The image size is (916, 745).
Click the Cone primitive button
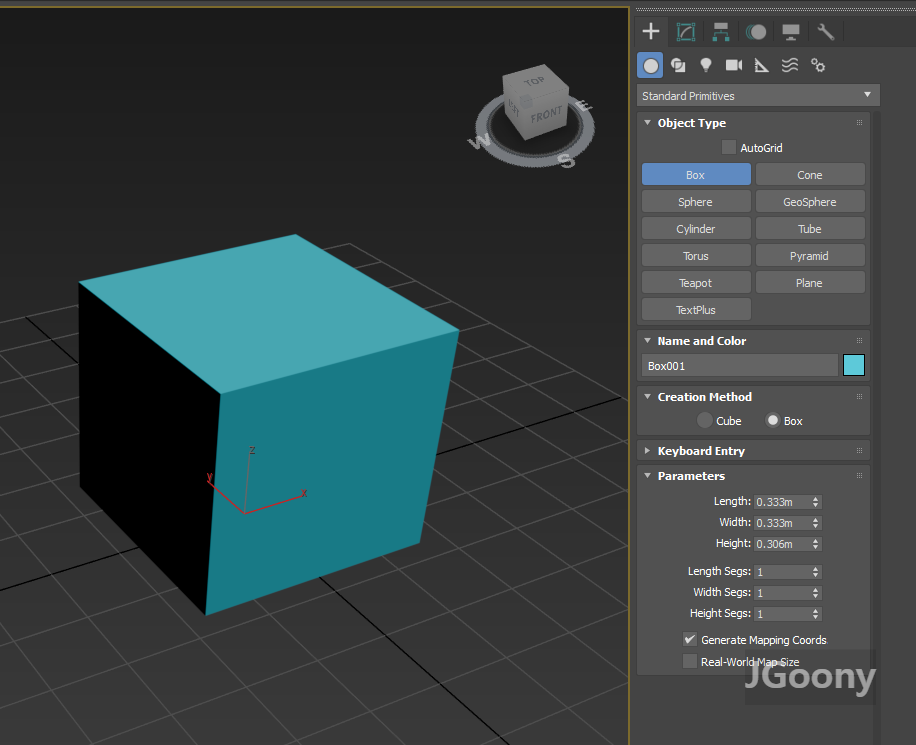point(810,175)
